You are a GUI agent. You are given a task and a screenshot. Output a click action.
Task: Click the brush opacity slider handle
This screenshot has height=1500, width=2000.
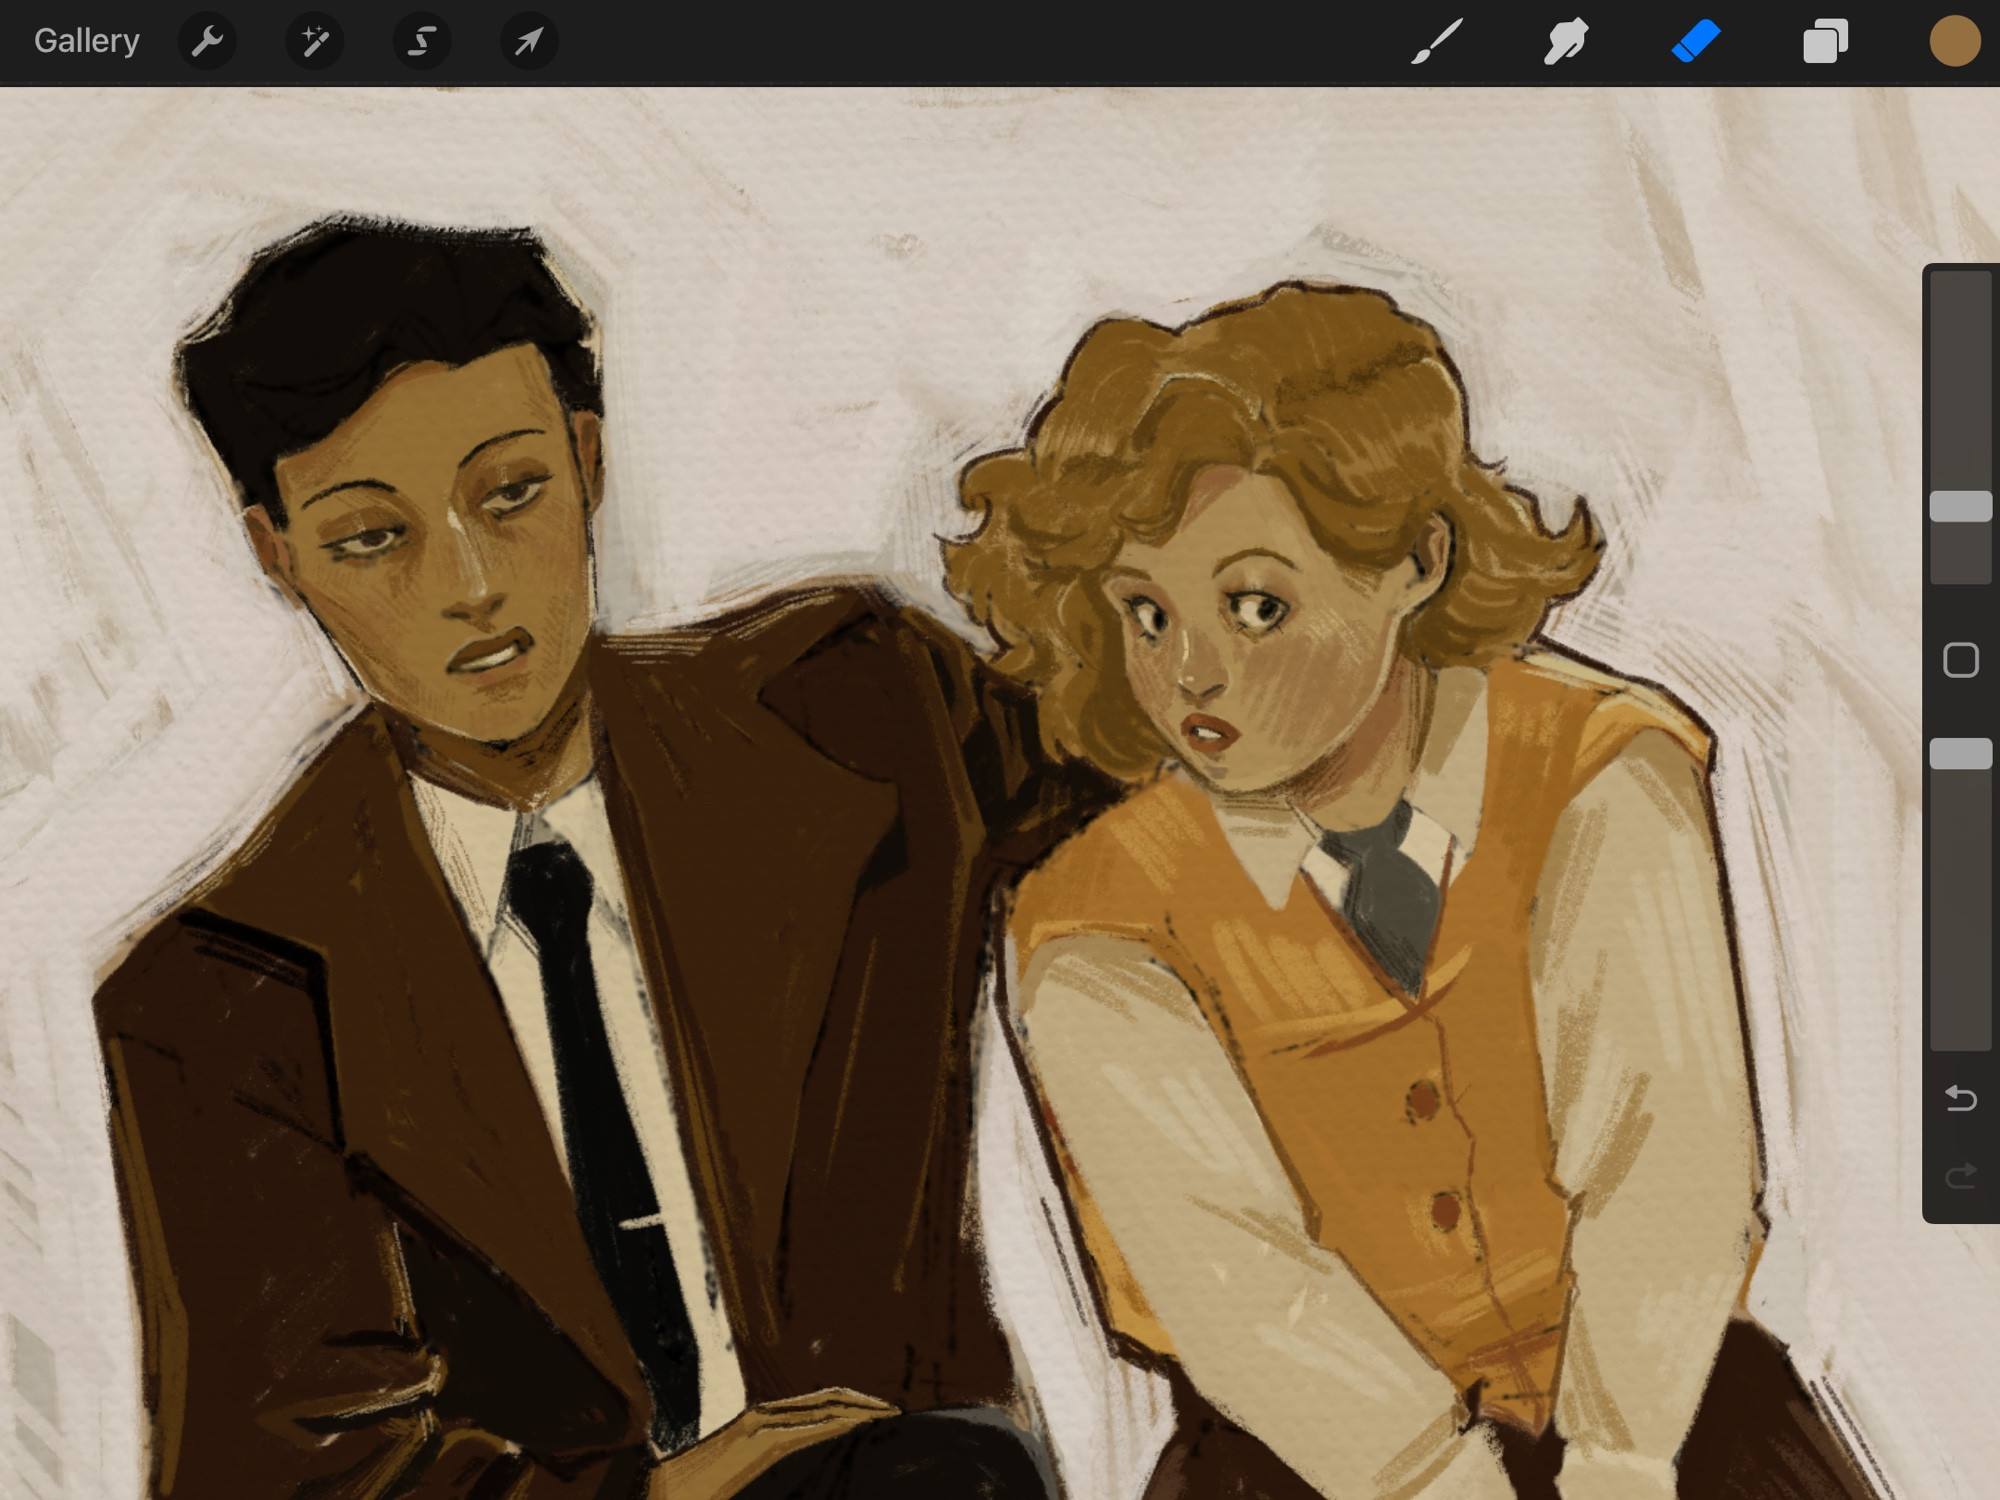[1961, 753]
